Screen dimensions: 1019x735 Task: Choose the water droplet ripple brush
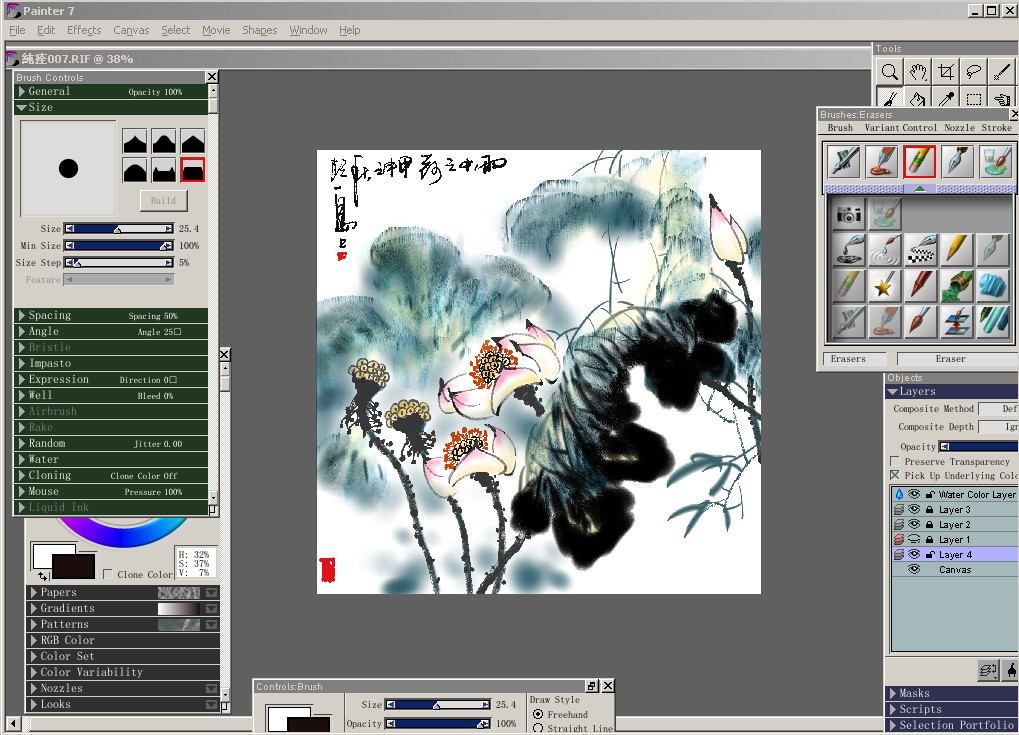tap(883, 250)
